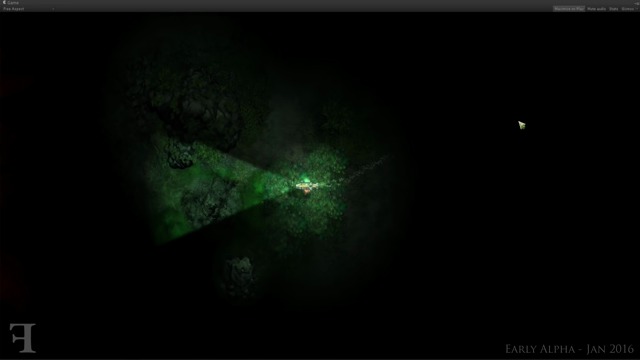Open the Free Aspect resolution dropdown
This screenshot has width=640, height=360.
click(x=29, y=9)
